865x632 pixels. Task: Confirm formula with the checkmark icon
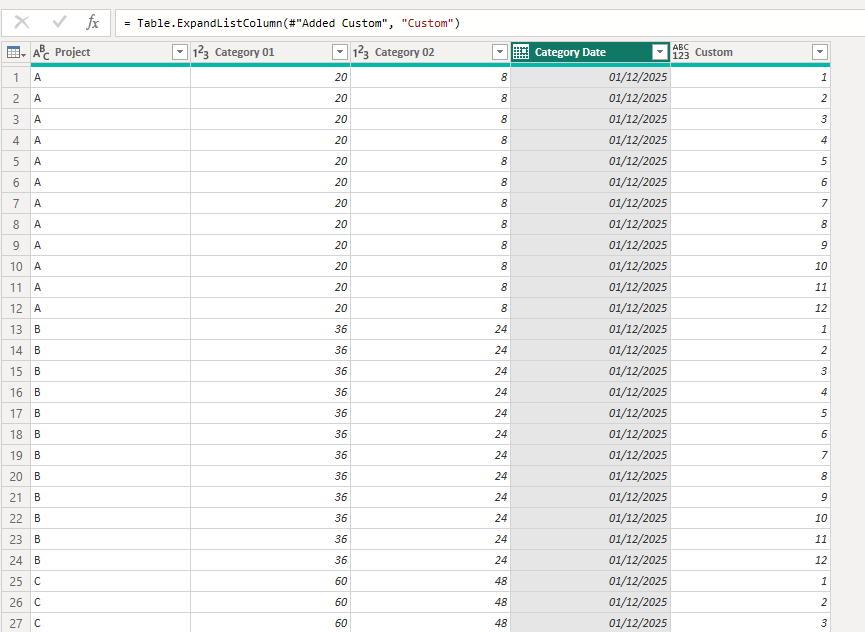pyautogui.click(x=59, y=23)
